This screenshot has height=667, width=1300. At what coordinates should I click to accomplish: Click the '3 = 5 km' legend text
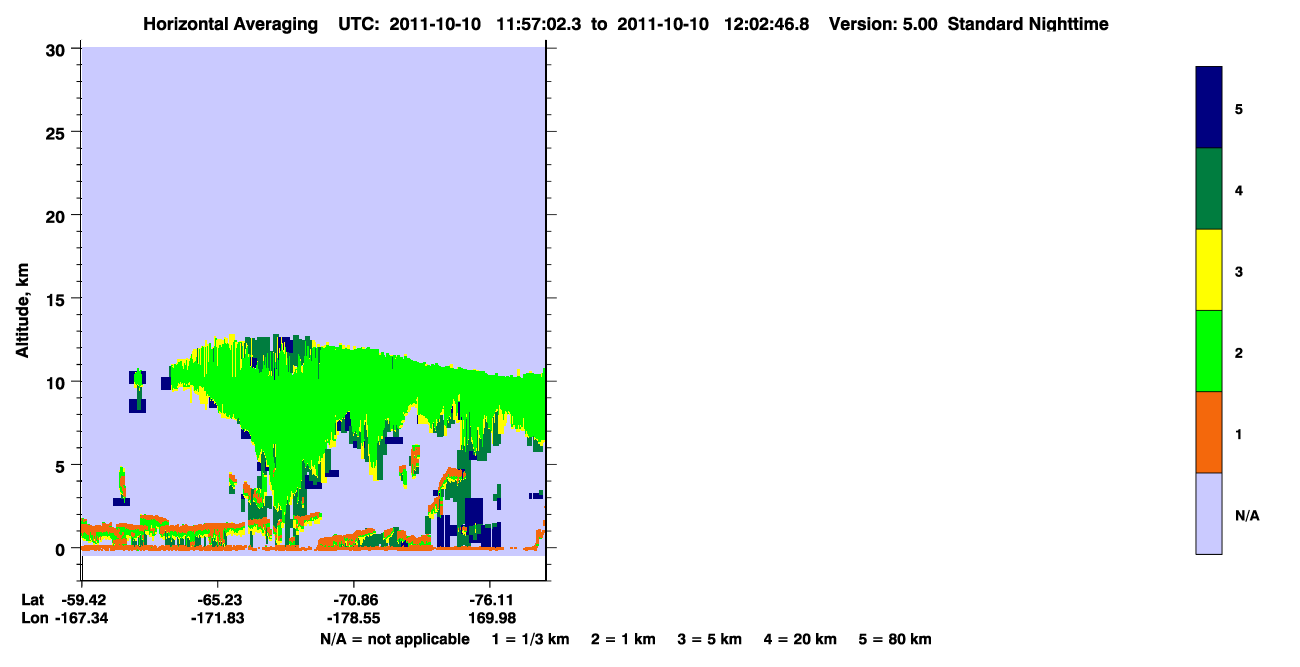tap(710, 639)
